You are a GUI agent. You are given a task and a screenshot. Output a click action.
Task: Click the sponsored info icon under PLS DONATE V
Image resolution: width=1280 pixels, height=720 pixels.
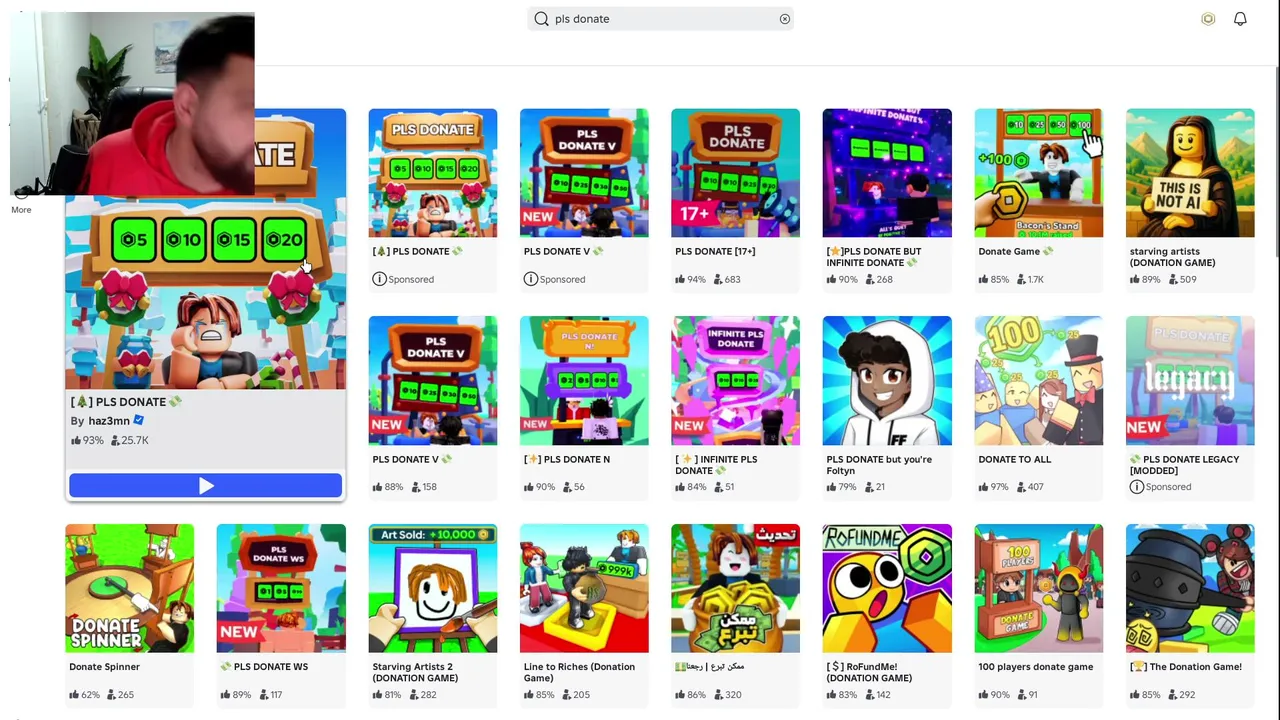pyautogui.click(x=530, y=279)
